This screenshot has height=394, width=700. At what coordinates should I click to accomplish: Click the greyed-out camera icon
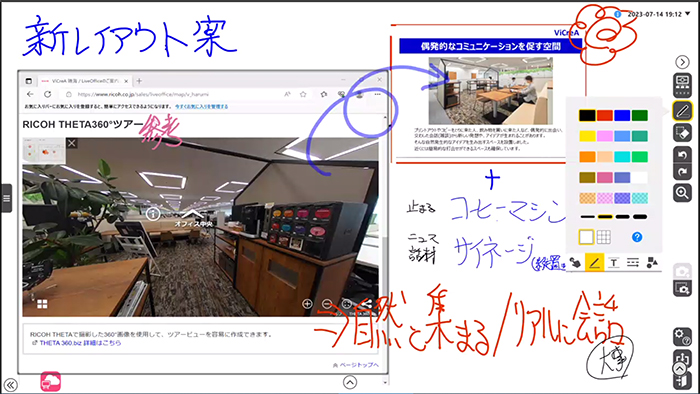[x=682, y=271]
